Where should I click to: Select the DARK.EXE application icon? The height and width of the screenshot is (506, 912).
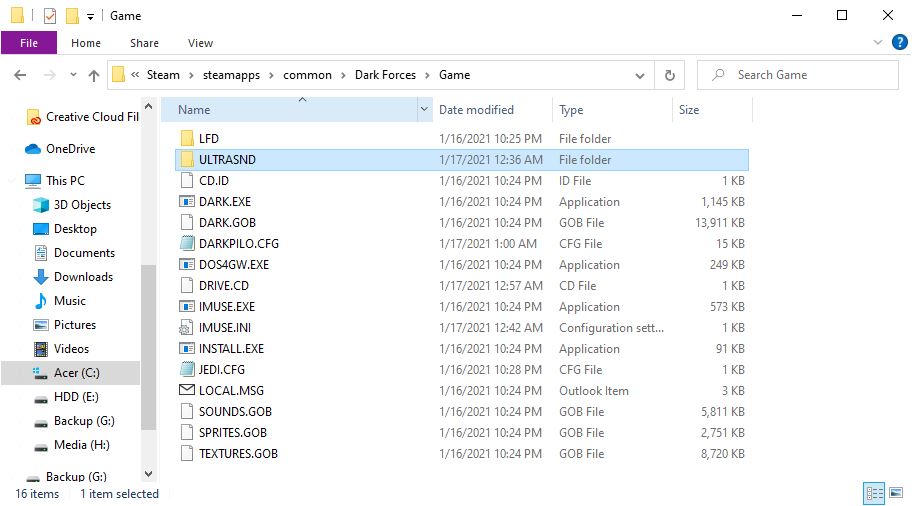click(x=187, y=202)
